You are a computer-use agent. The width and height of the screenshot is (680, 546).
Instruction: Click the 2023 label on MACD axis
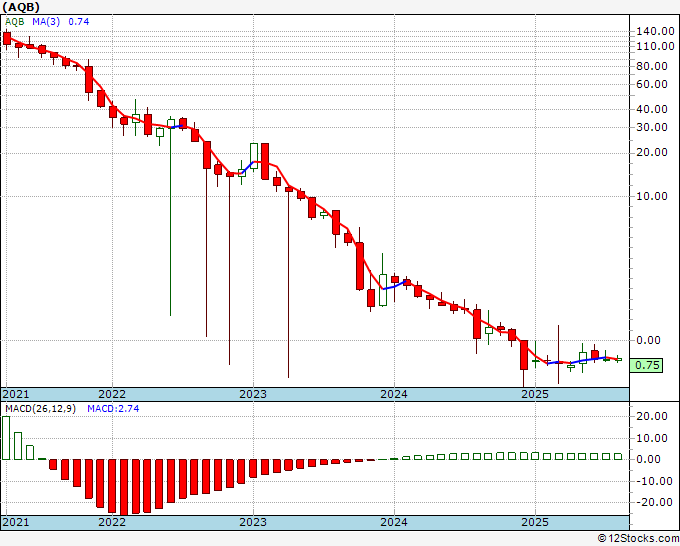click(253, 522)
